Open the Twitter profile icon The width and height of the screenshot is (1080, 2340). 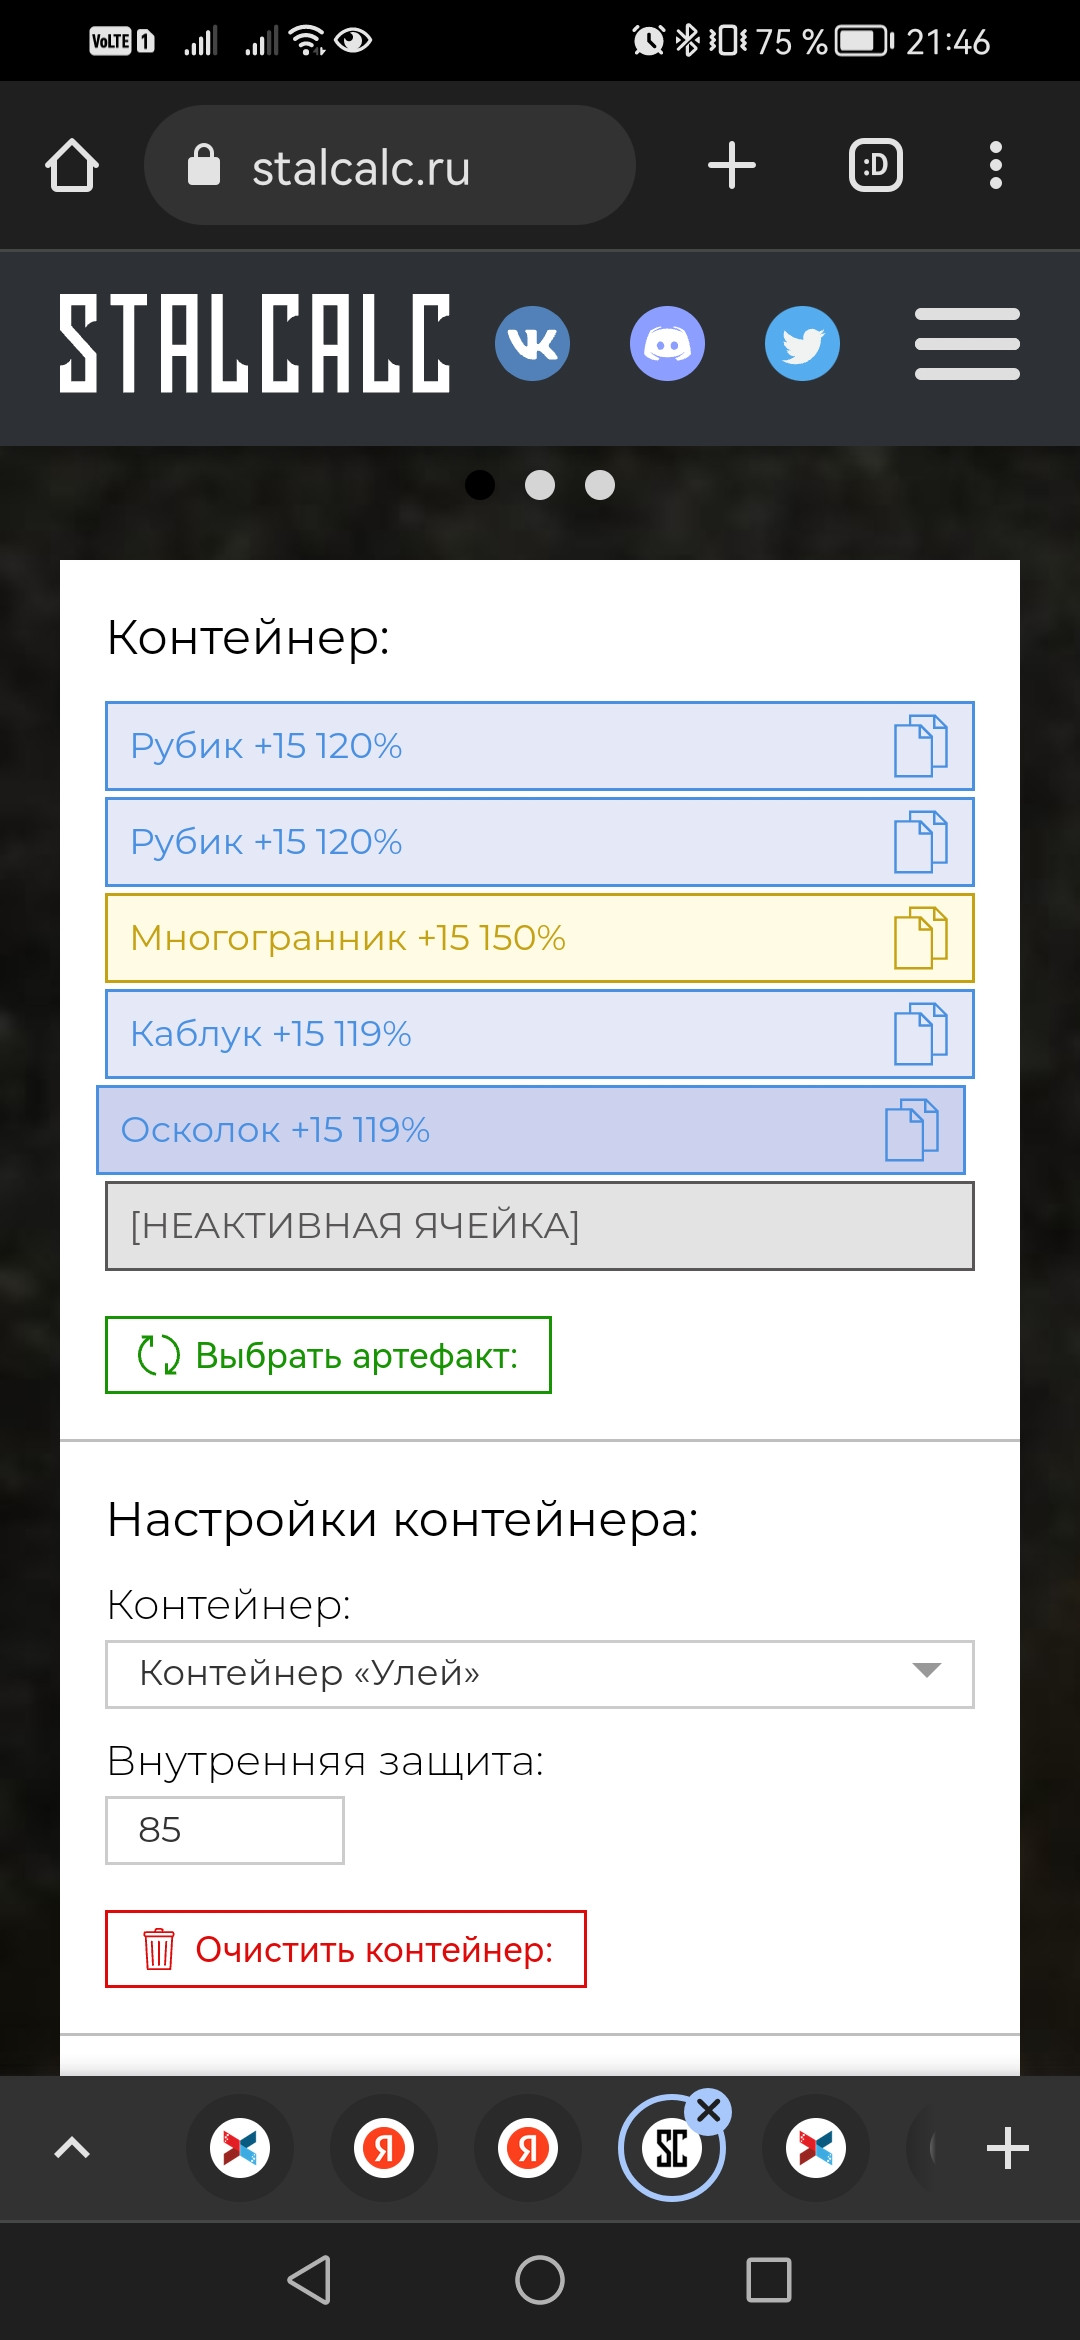(x=802, y=343)
